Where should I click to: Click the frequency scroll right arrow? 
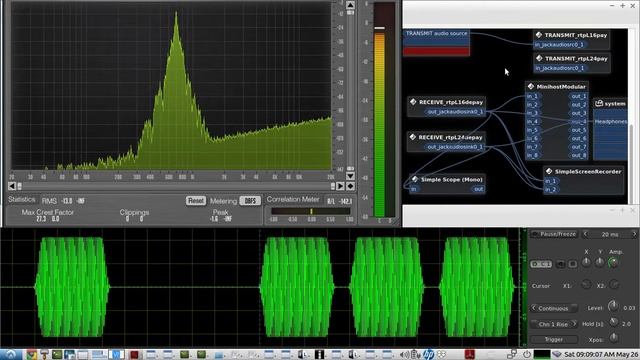[x=340, y=186]
